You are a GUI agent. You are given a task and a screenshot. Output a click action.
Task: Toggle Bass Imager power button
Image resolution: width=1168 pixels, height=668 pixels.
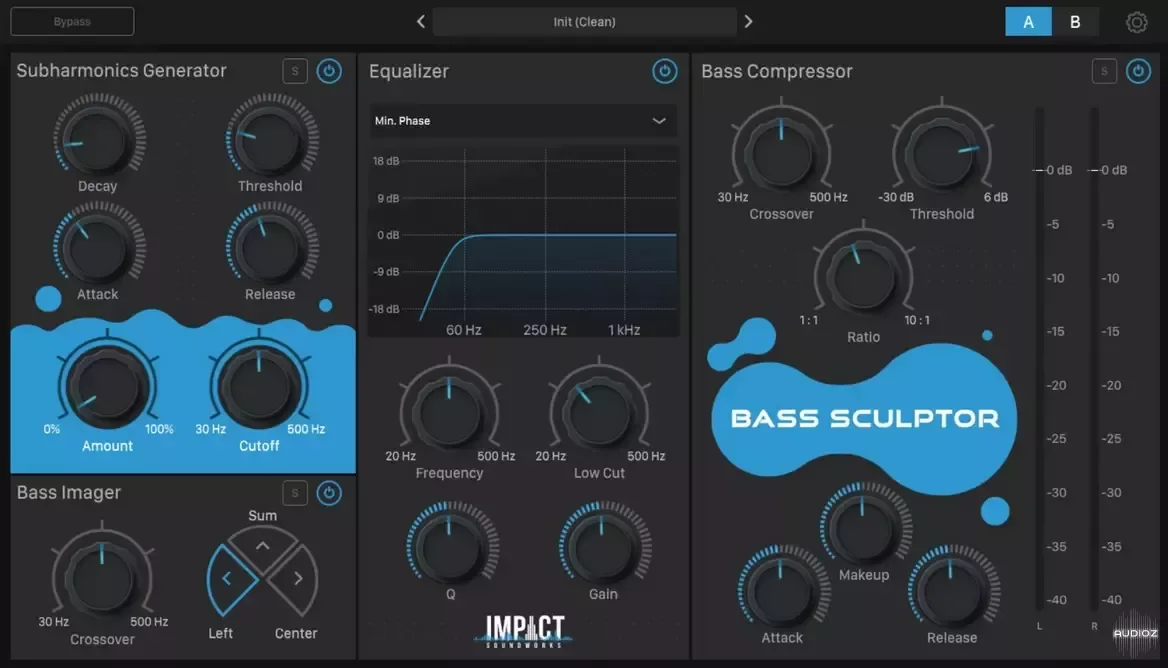(x=329, y=493)
